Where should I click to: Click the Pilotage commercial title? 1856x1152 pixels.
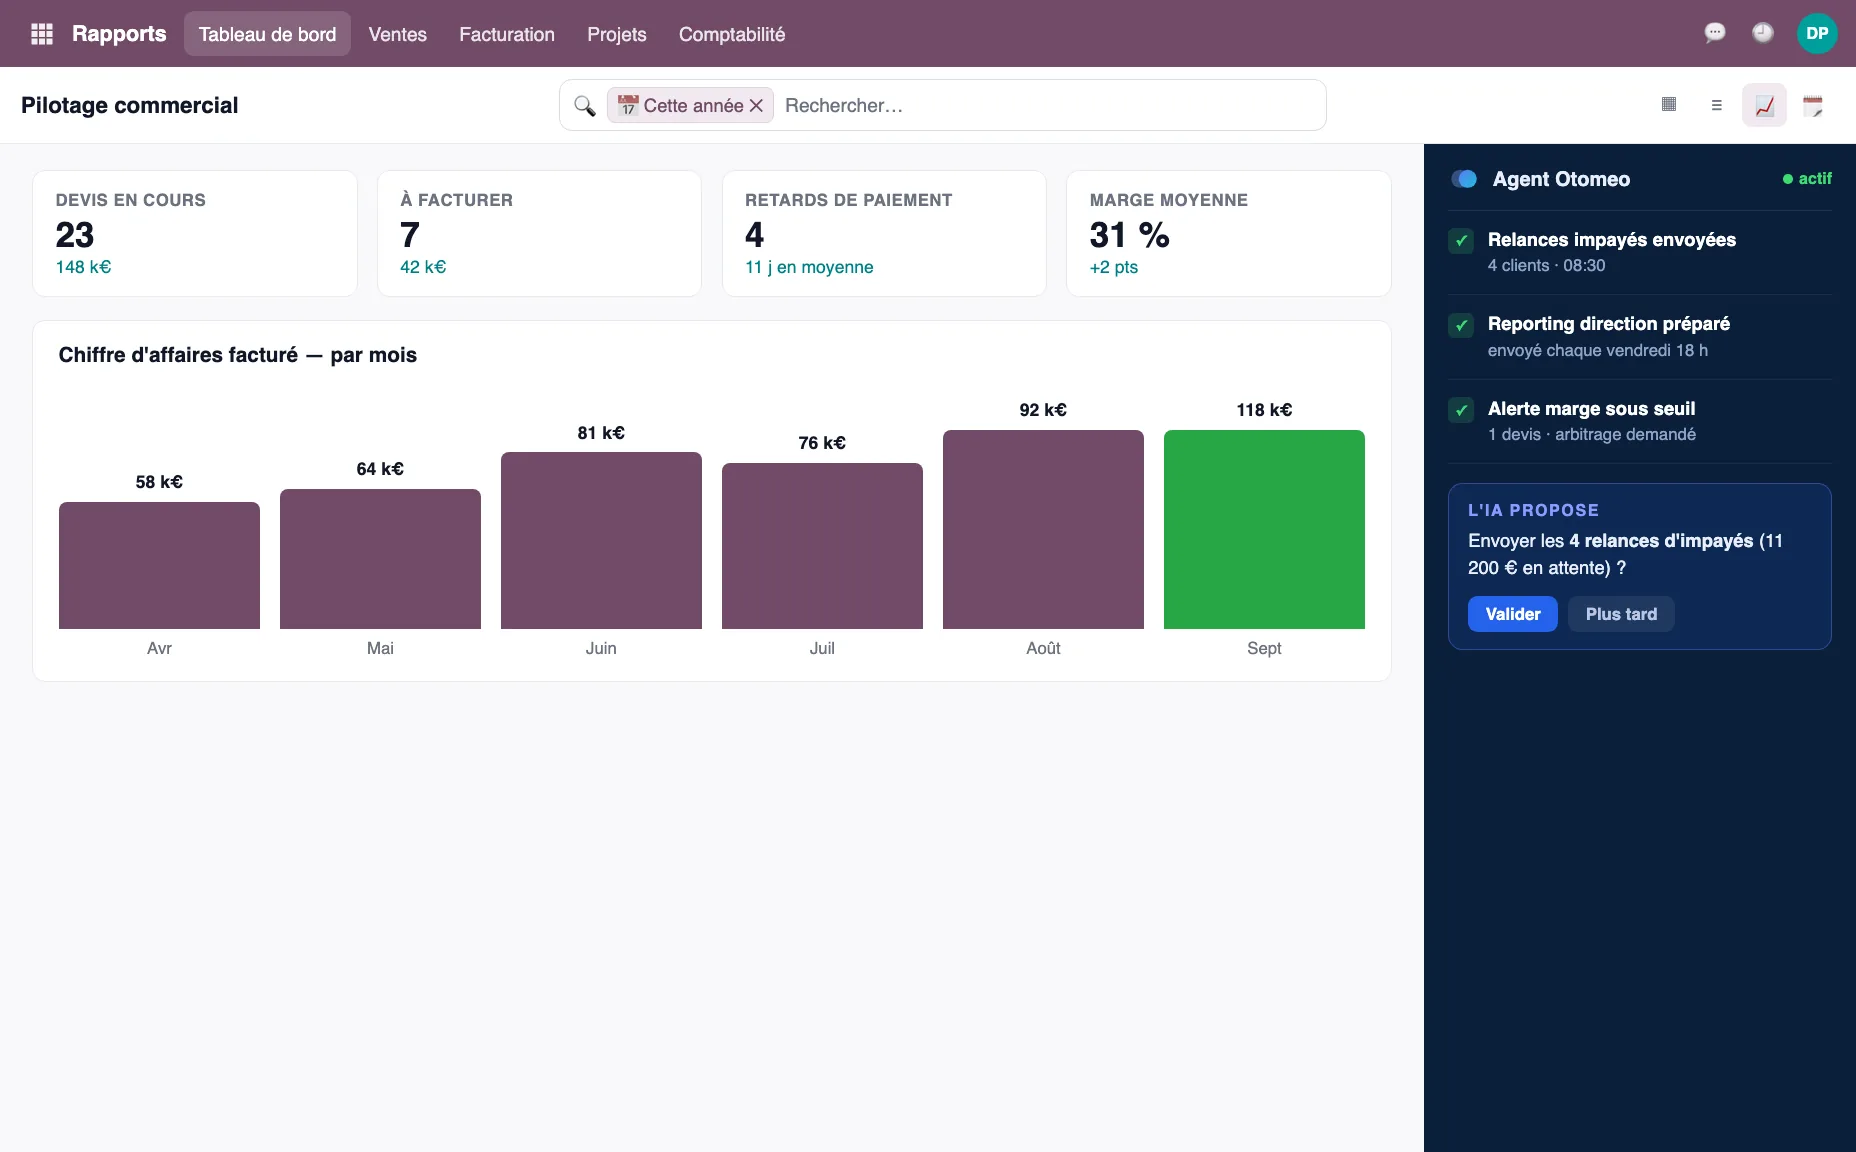130,105
